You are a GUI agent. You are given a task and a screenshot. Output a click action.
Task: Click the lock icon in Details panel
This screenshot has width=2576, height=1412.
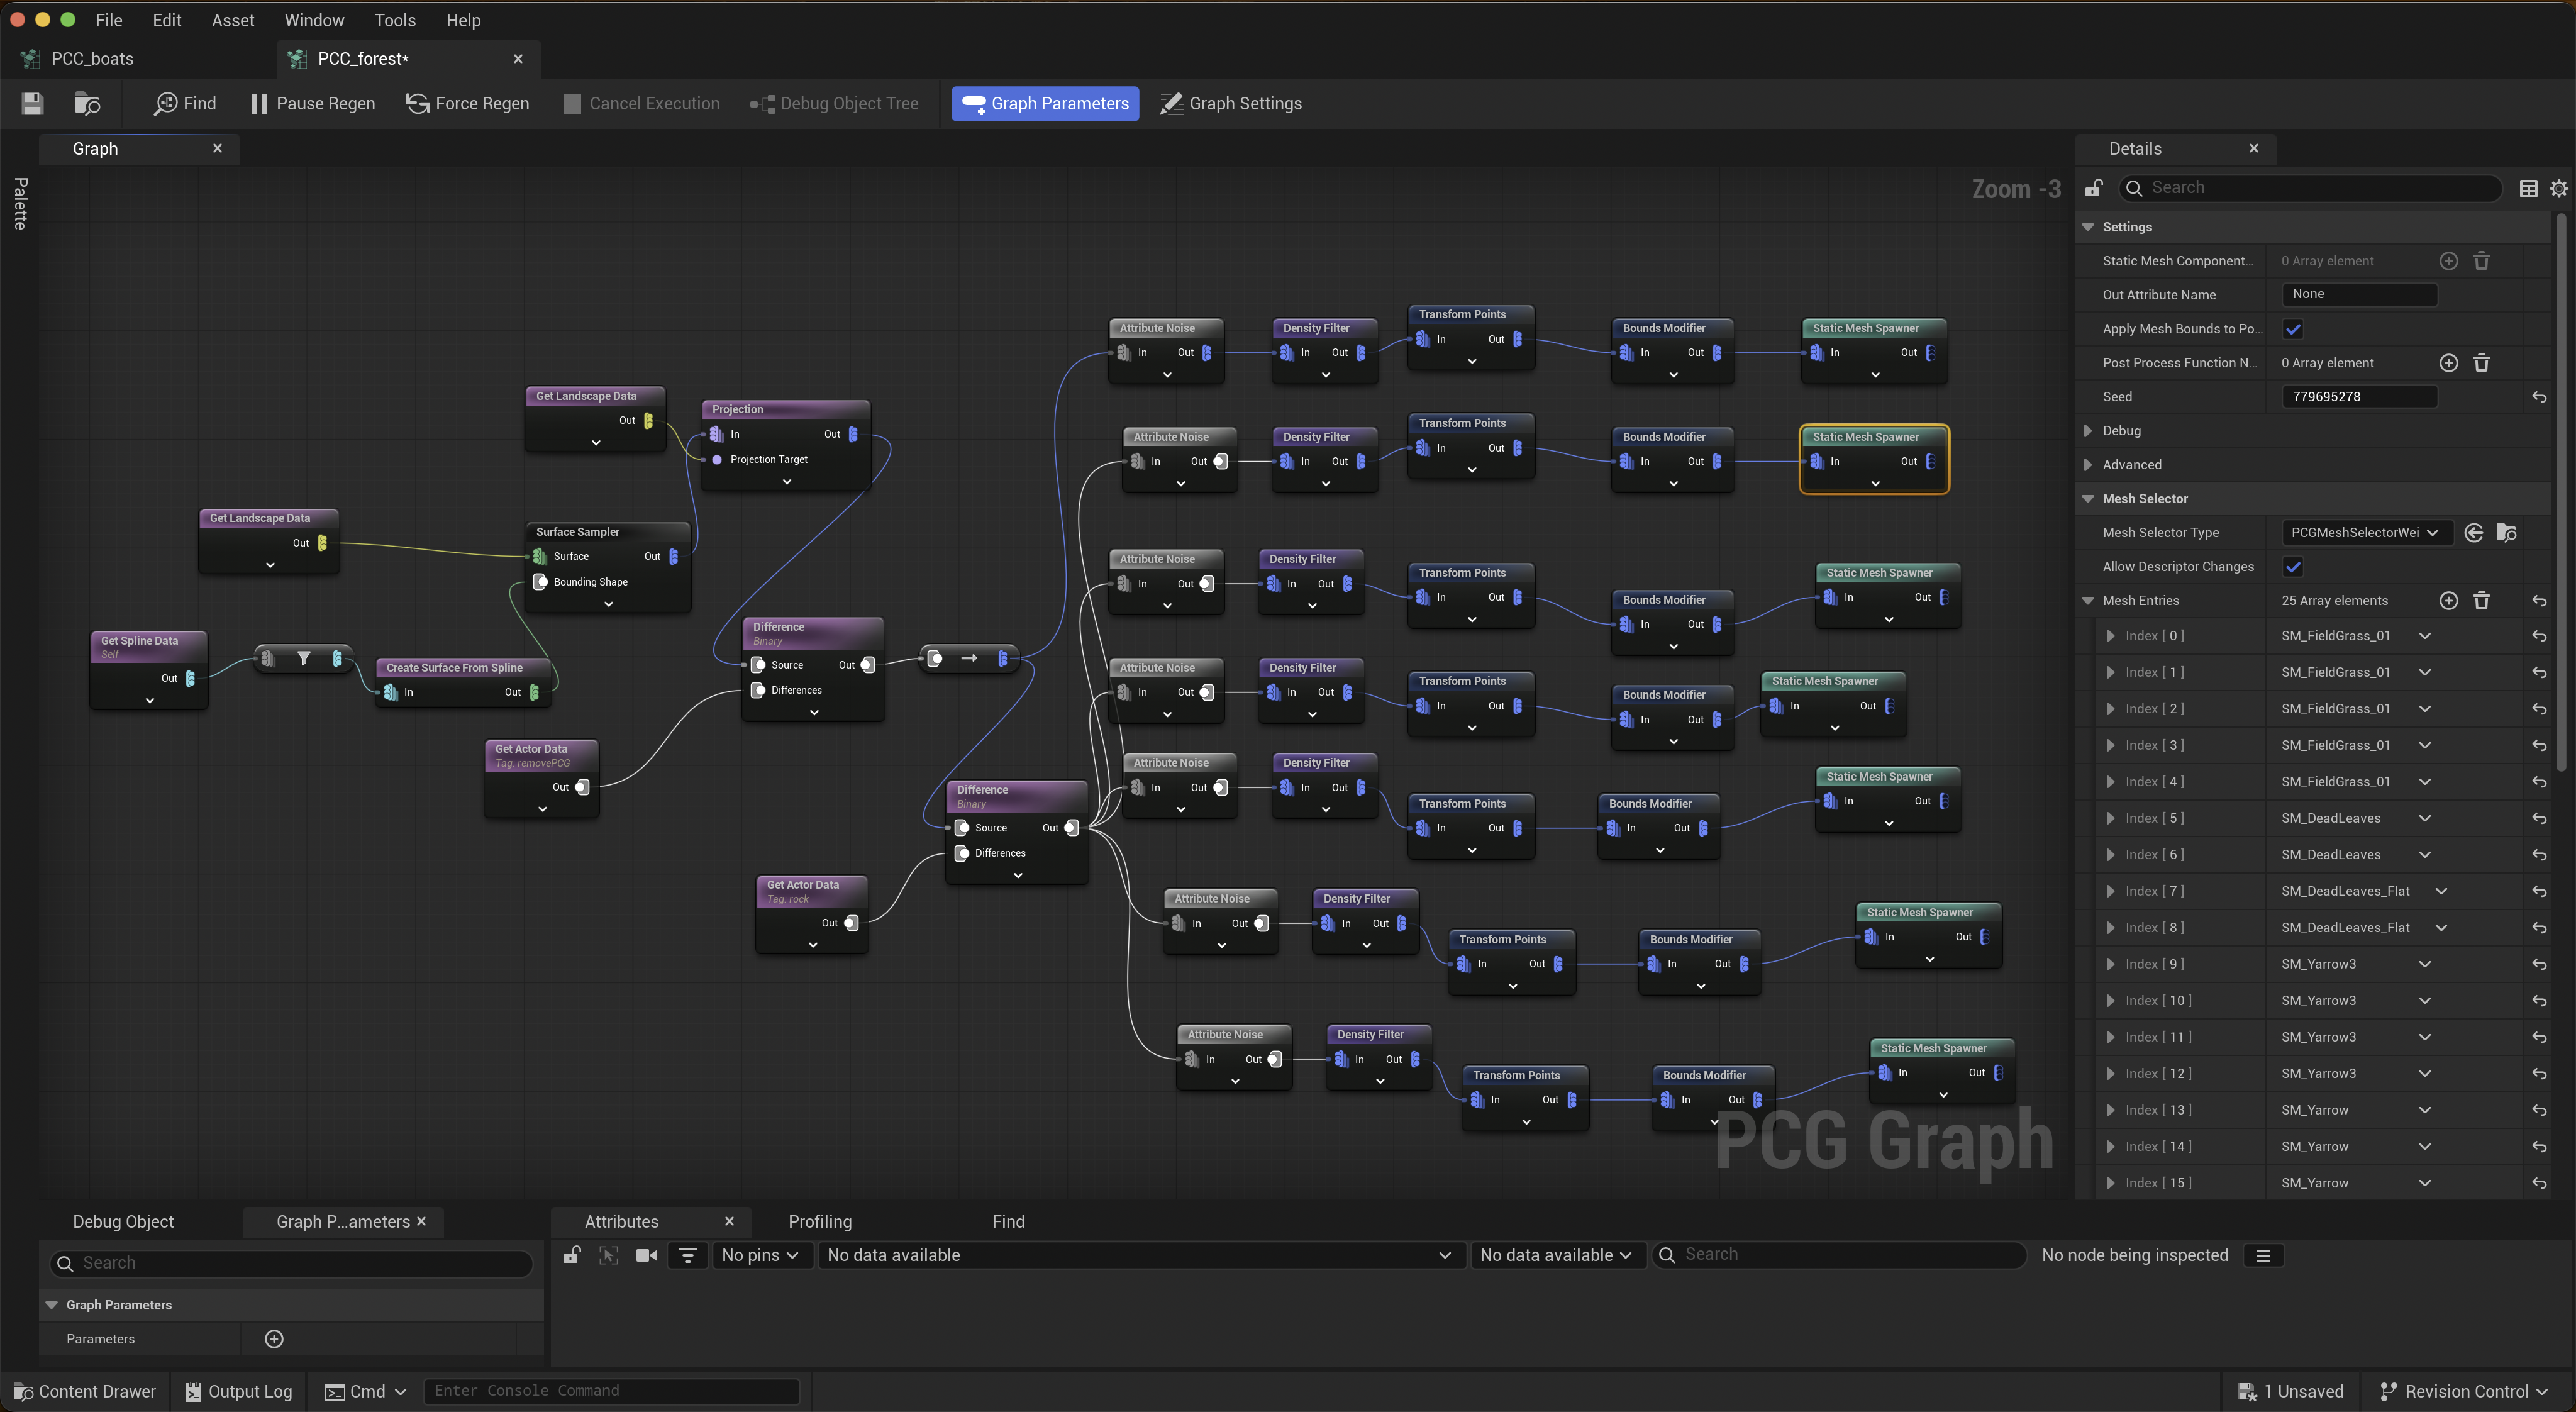(x=2094, y=188)
